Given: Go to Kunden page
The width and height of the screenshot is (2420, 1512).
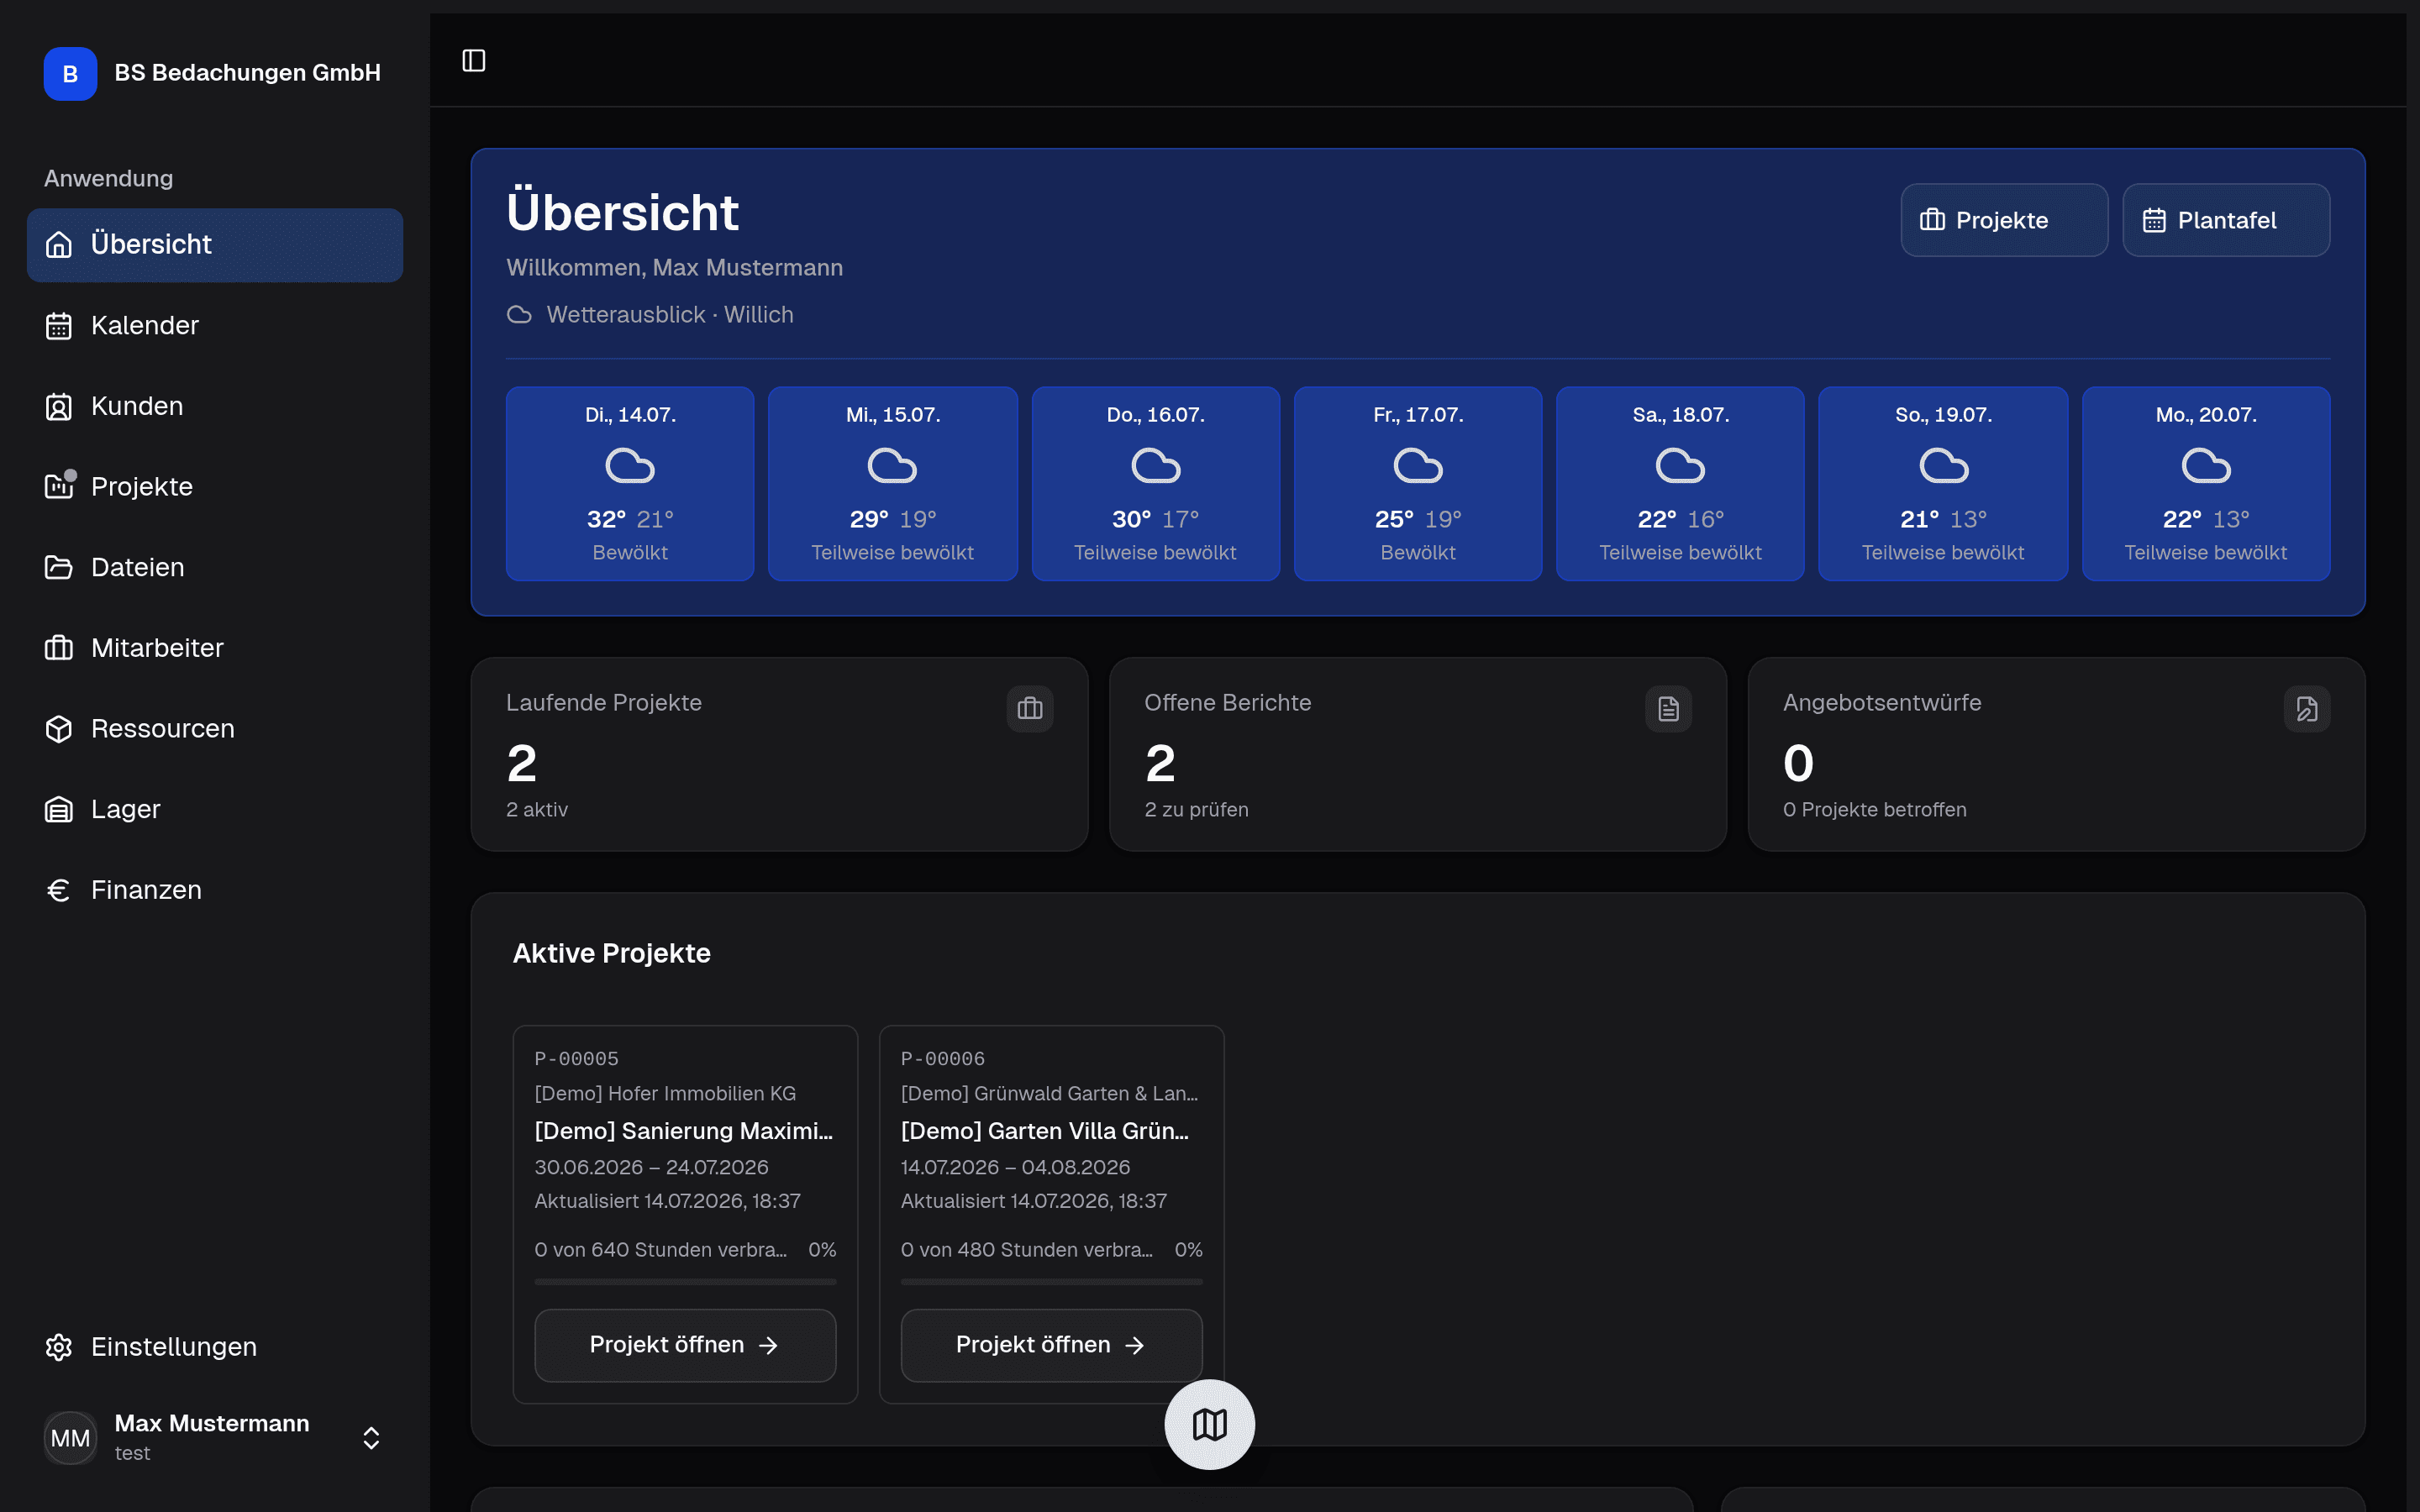Looking at the screenshot, I should [215, 406].
